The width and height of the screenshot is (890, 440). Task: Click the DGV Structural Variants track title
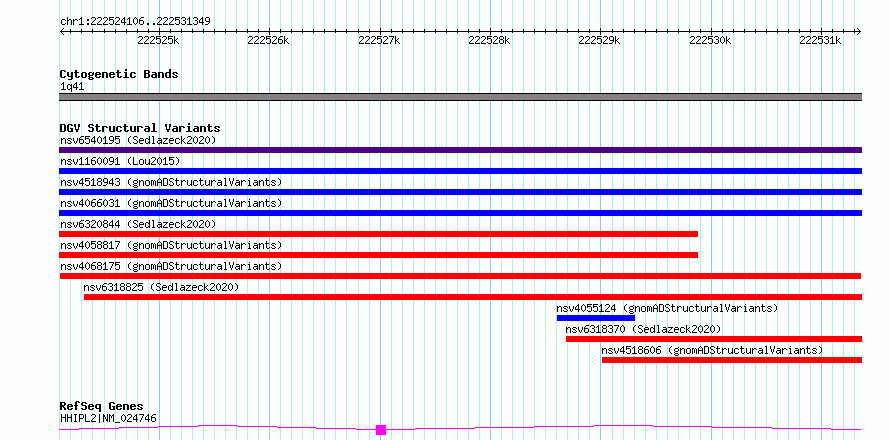click(140, 128)
